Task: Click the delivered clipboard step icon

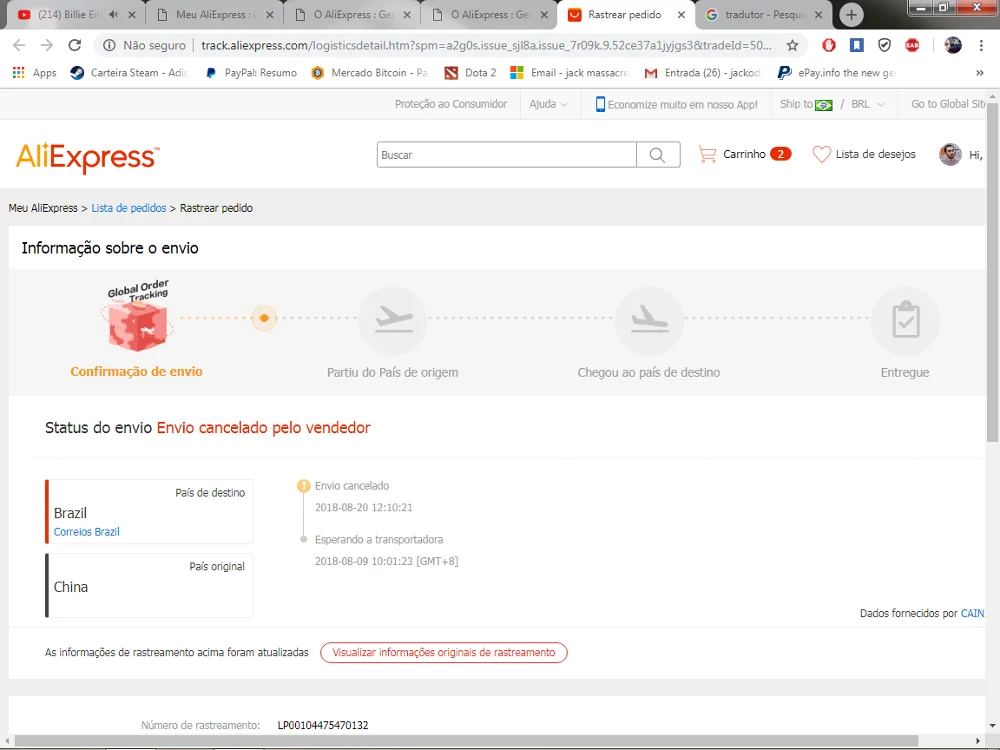Action: coord(906,319)
